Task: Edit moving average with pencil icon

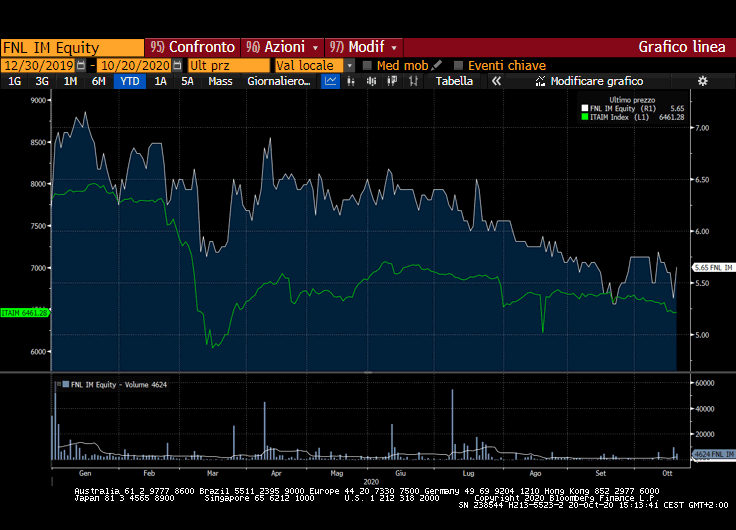Action: pos(437,65)
